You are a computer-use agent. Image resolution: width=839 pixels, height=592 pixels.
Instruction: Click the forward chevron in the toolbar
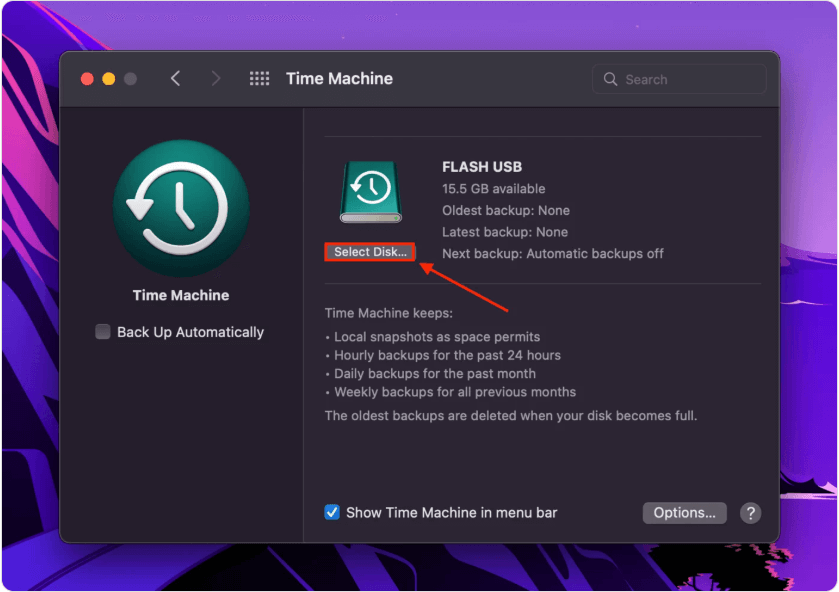(216, 79)
